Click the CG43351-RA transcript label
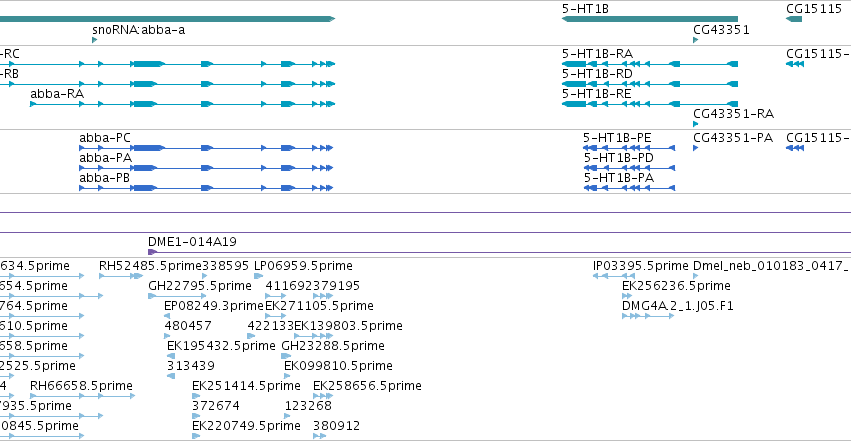 733,114
